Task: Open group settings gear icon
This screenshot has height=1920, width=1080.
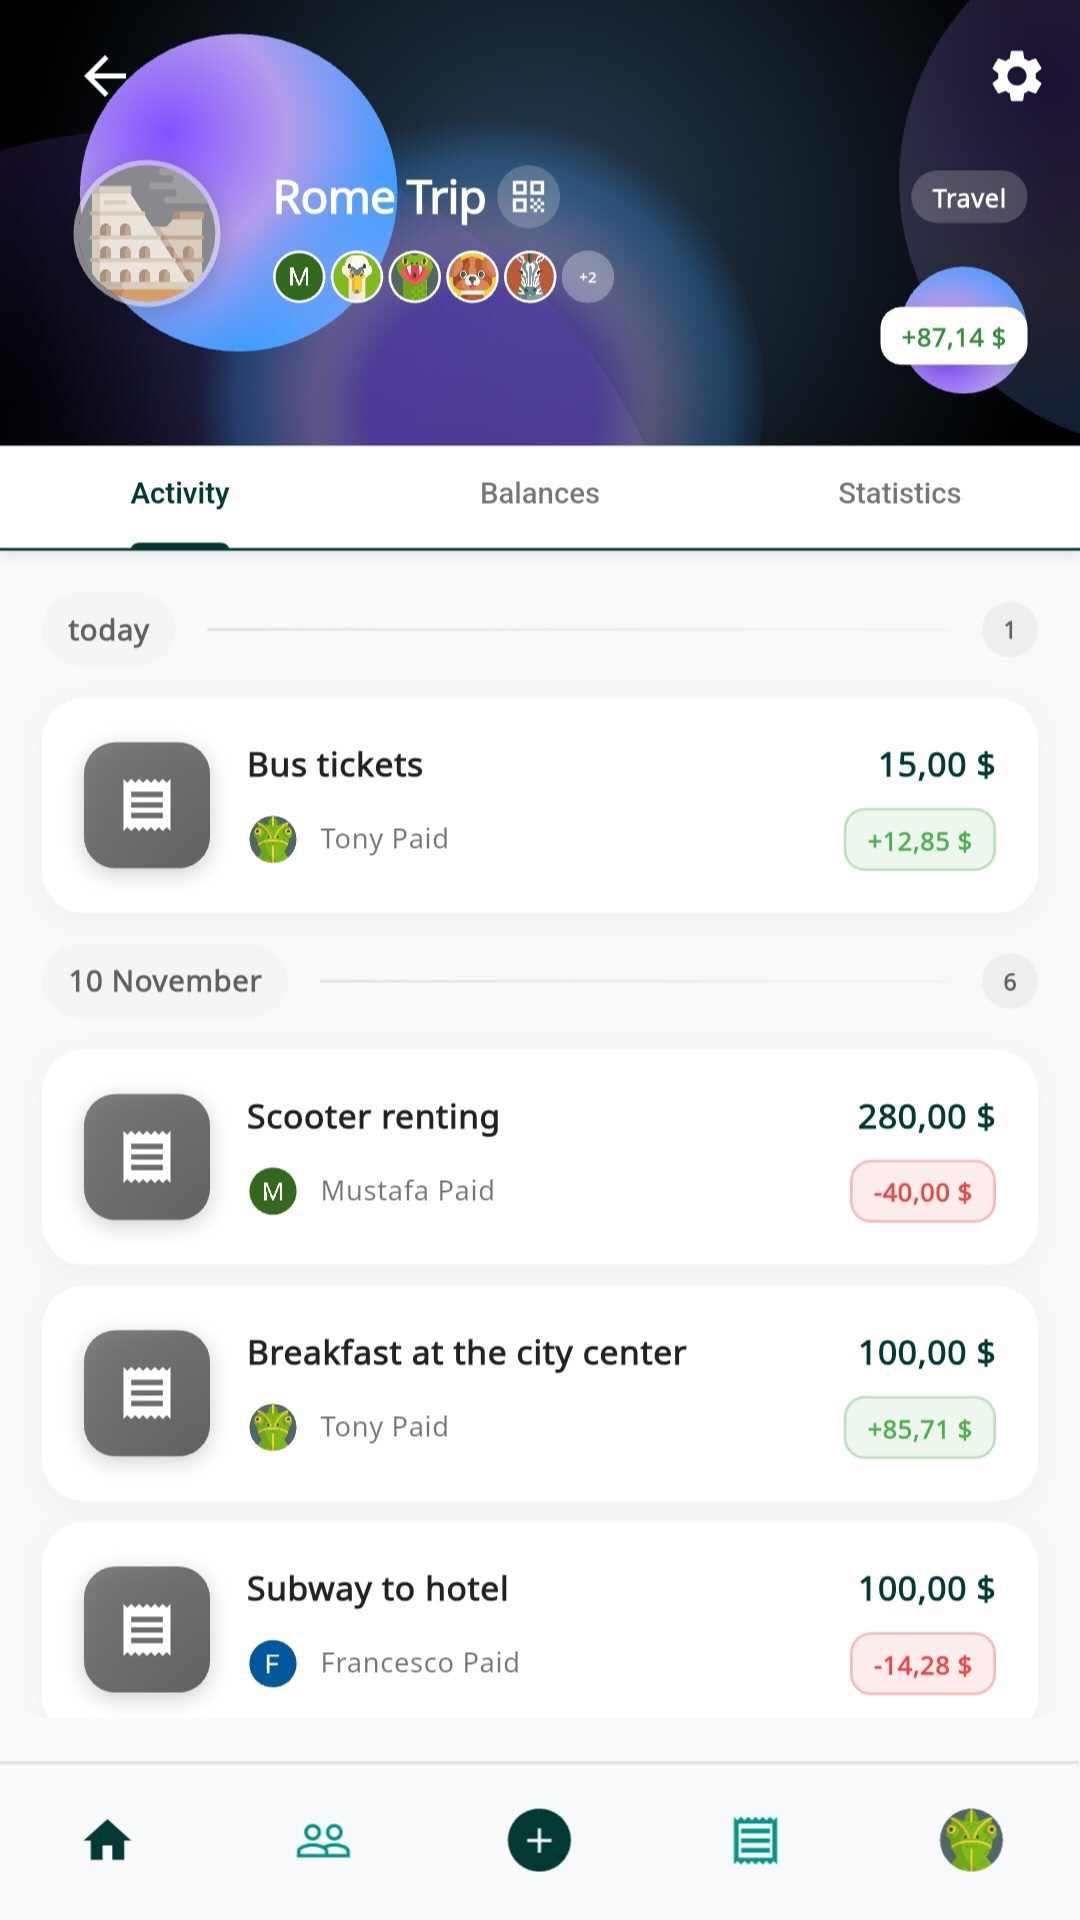Action: [1016, 76]
